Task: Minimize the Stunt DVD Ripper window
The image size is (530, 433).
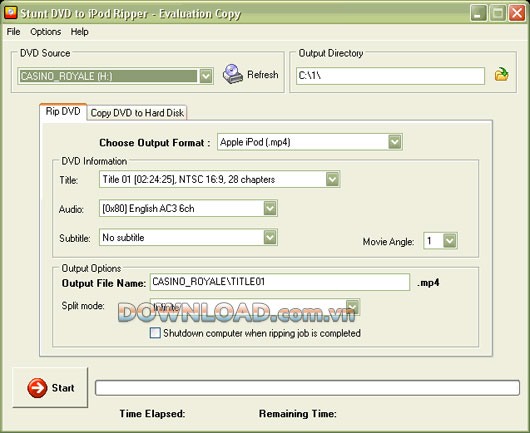Action: click(478, 13)
